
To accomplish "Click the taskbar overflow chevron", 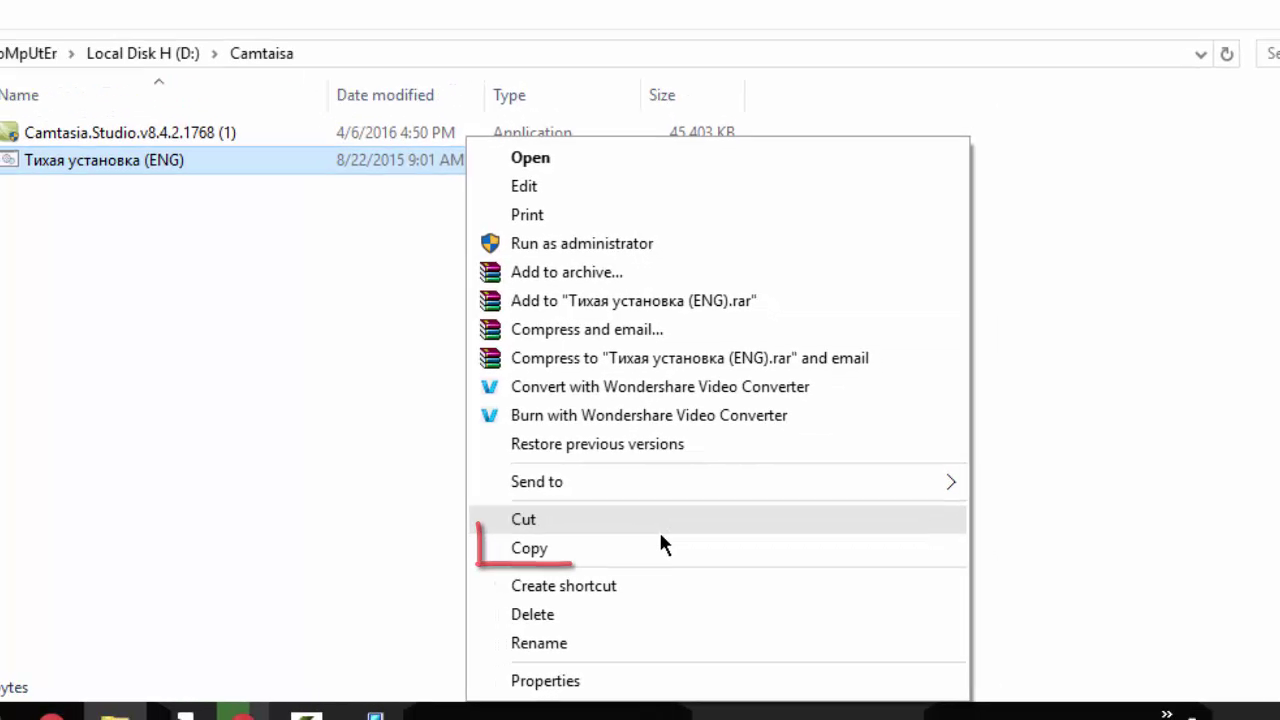I will point(1166,716).
